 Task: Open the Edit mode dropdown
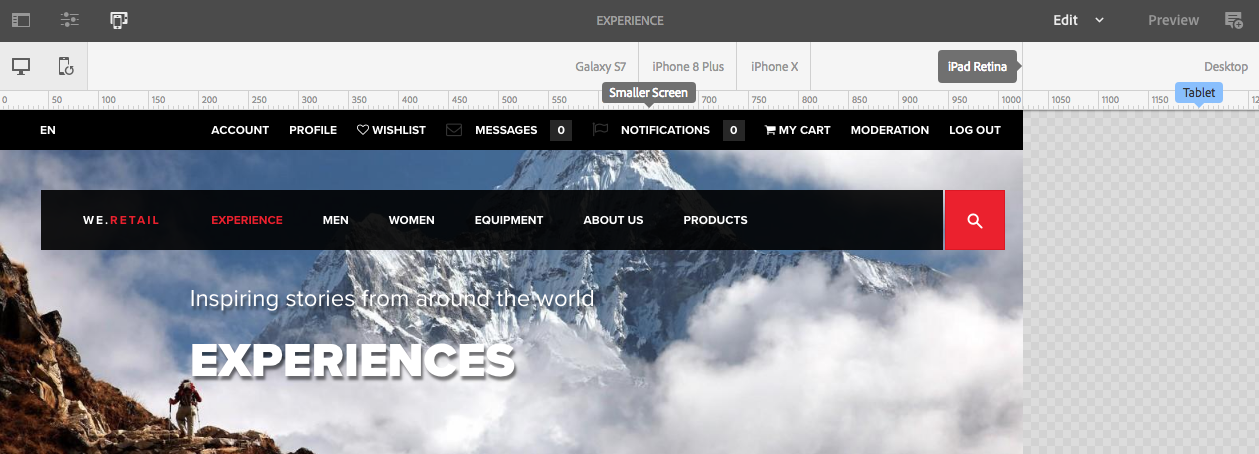pos(1078,20)
